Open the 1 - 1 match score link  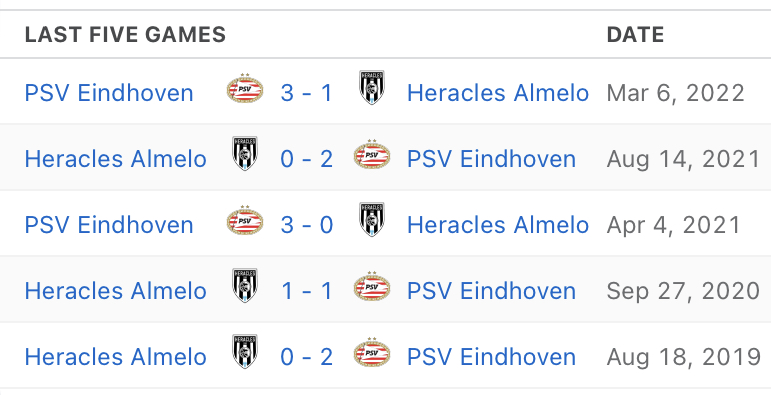coord(307,291)
